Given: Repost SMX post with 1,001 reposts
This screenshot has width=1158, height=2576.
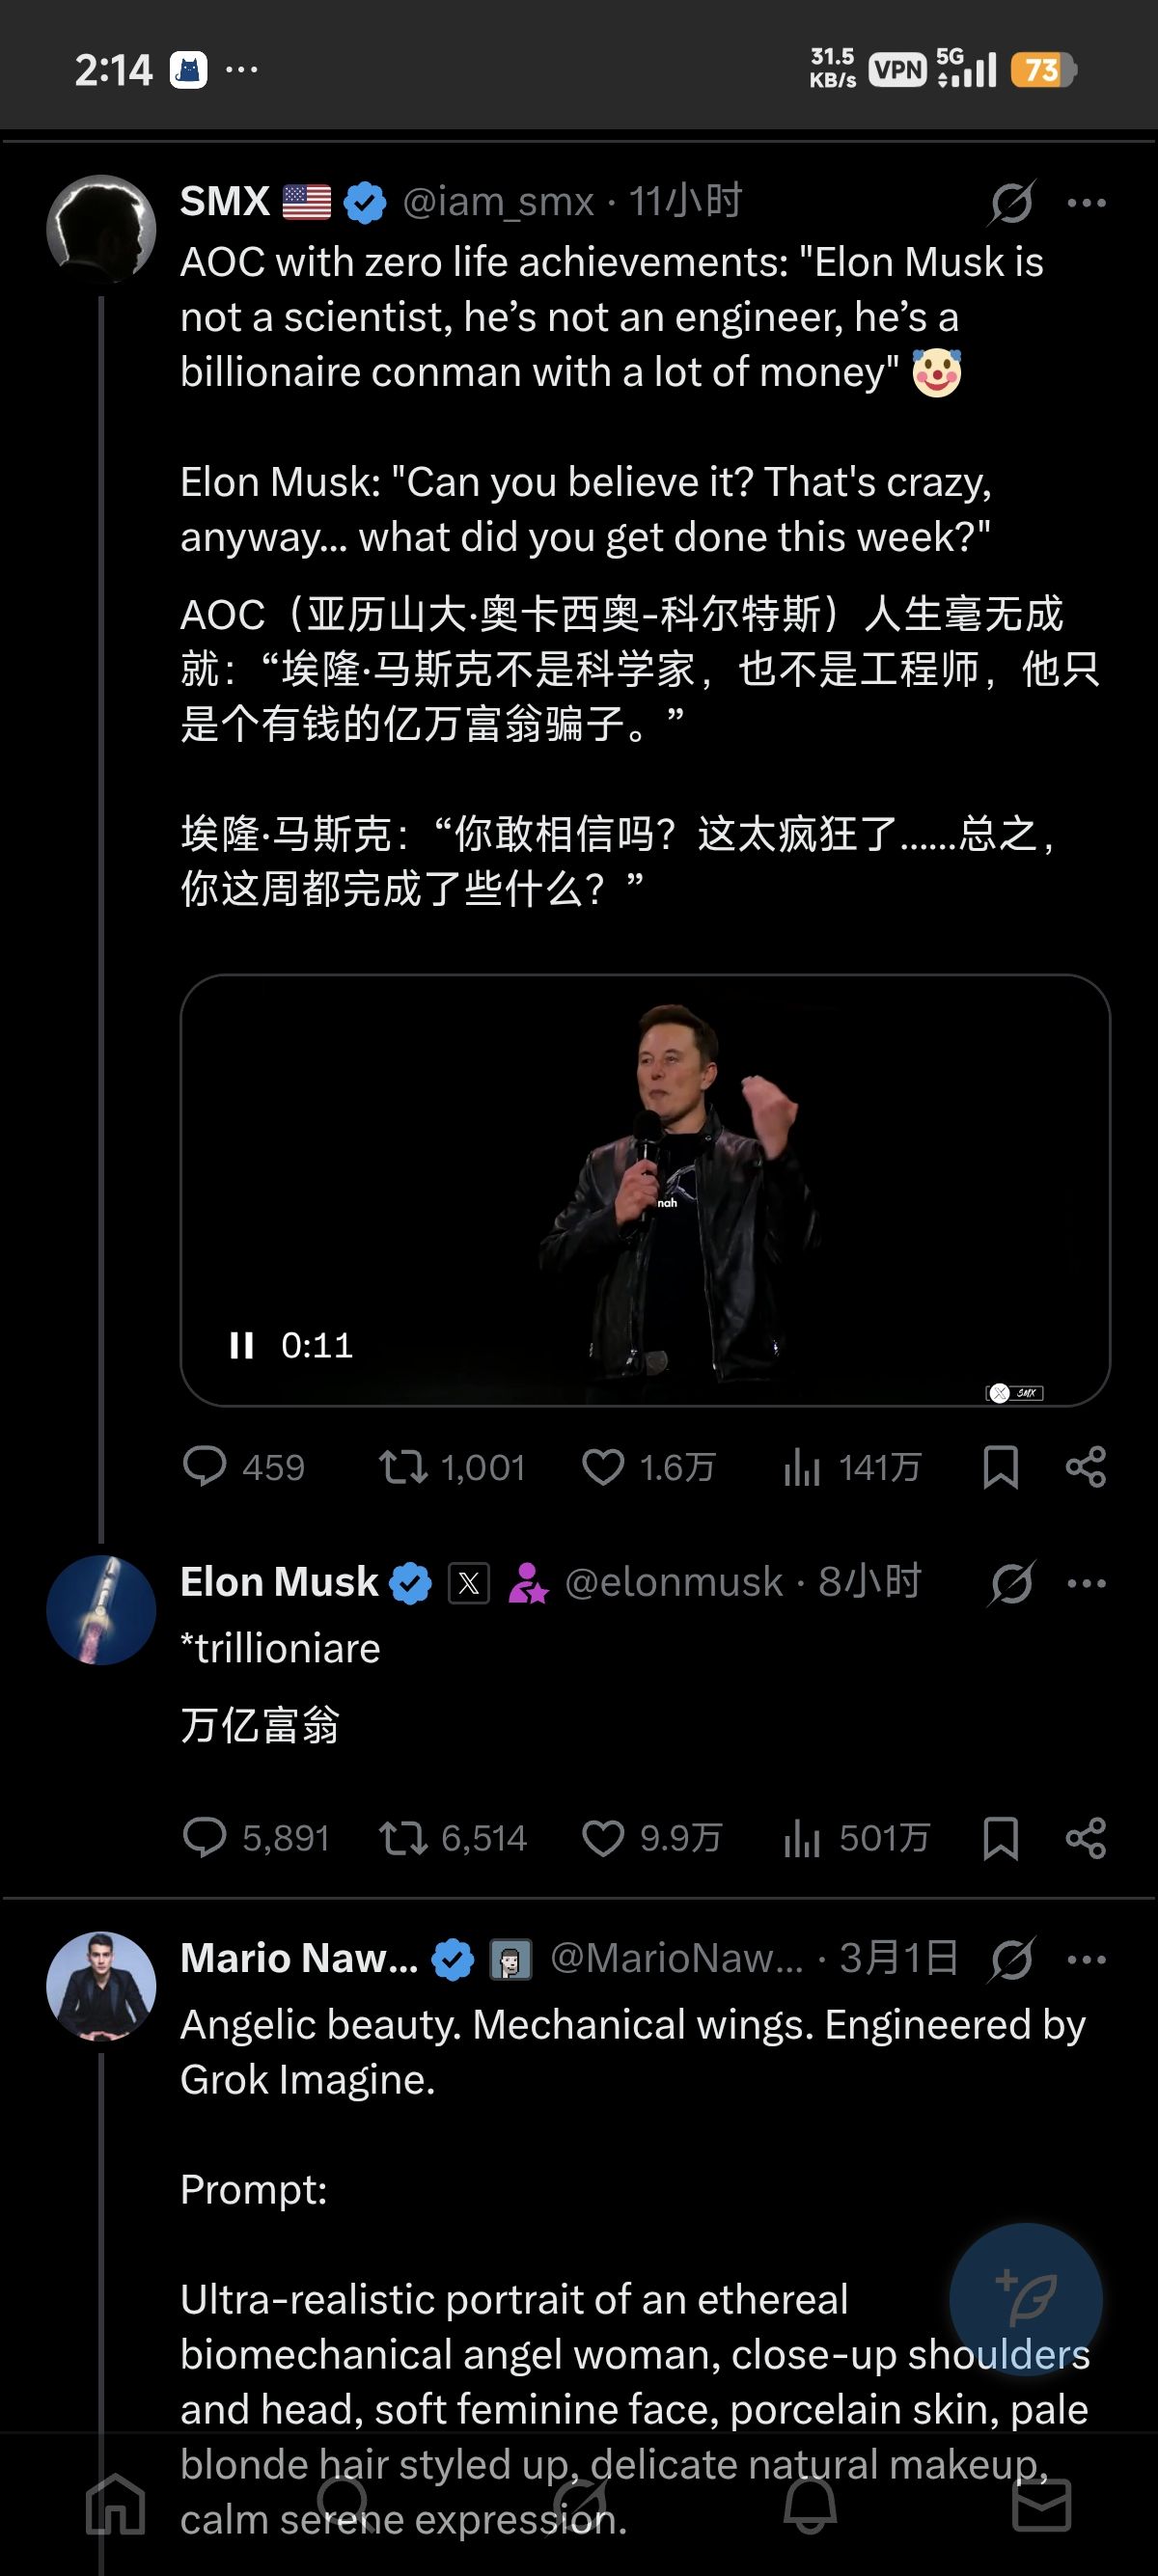Looking at the screenshot, I should (403, 1467).
